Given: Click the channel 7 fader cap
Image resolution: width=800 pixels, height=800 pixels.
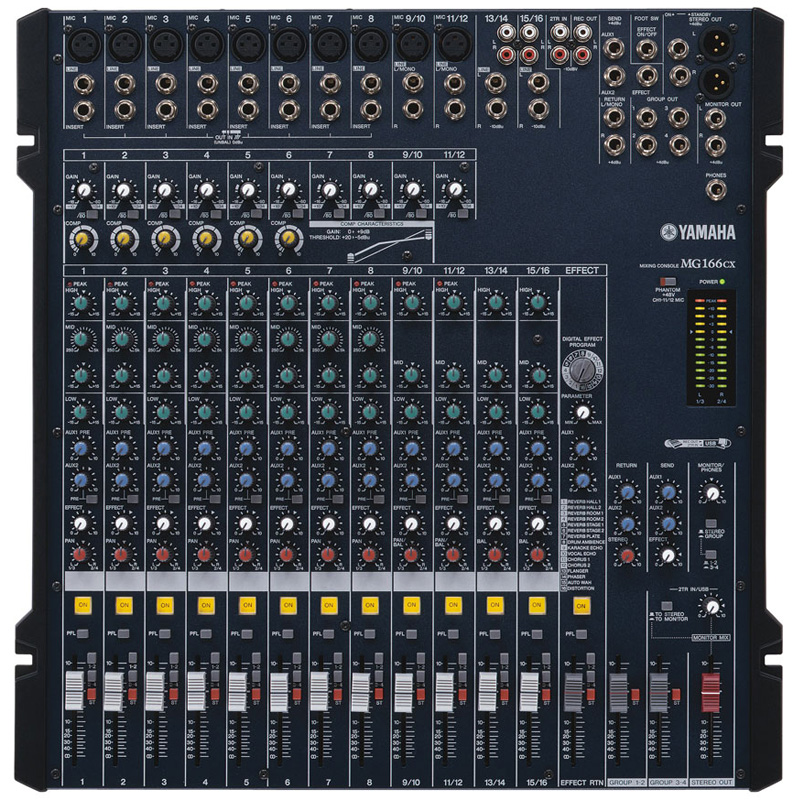Looking at the screenshot, I should [322, 691].
